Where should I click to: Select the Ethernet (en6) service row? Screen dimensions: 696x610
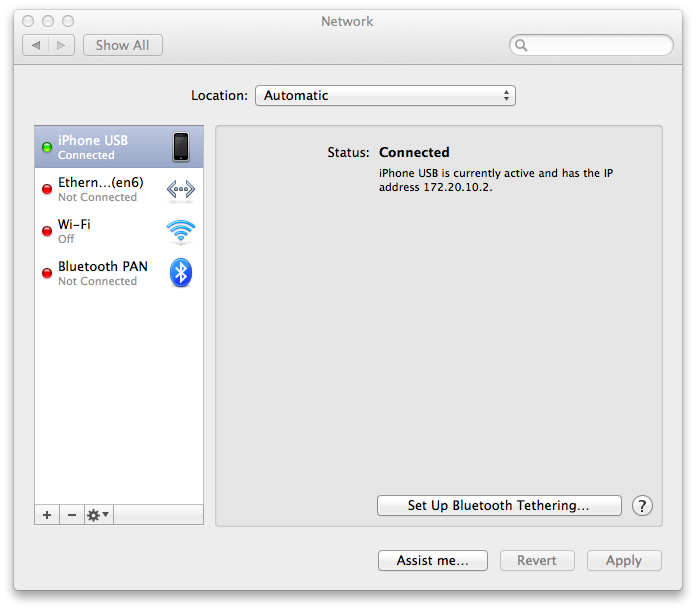(119, 189)
